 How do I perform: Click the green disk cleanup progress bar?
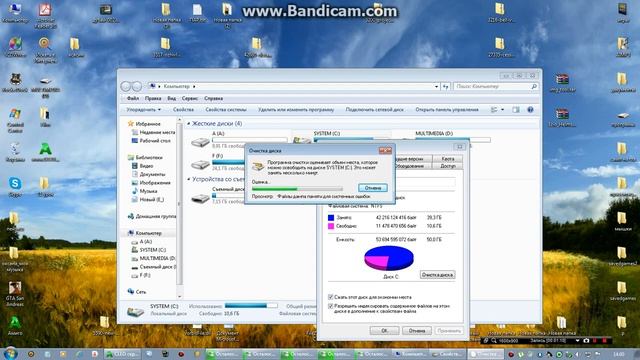click(x=297, y=189)
